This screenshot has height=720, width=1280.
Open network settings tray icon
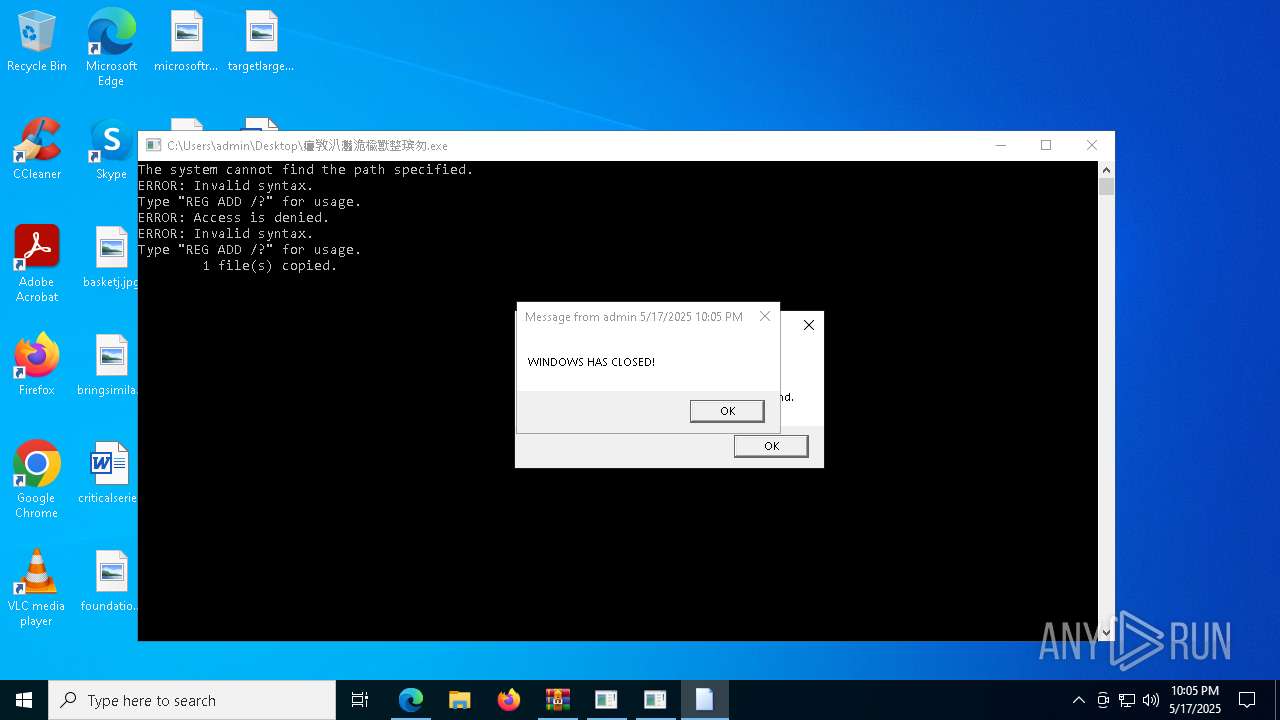pyautogui.click(x=1127, y=700)
